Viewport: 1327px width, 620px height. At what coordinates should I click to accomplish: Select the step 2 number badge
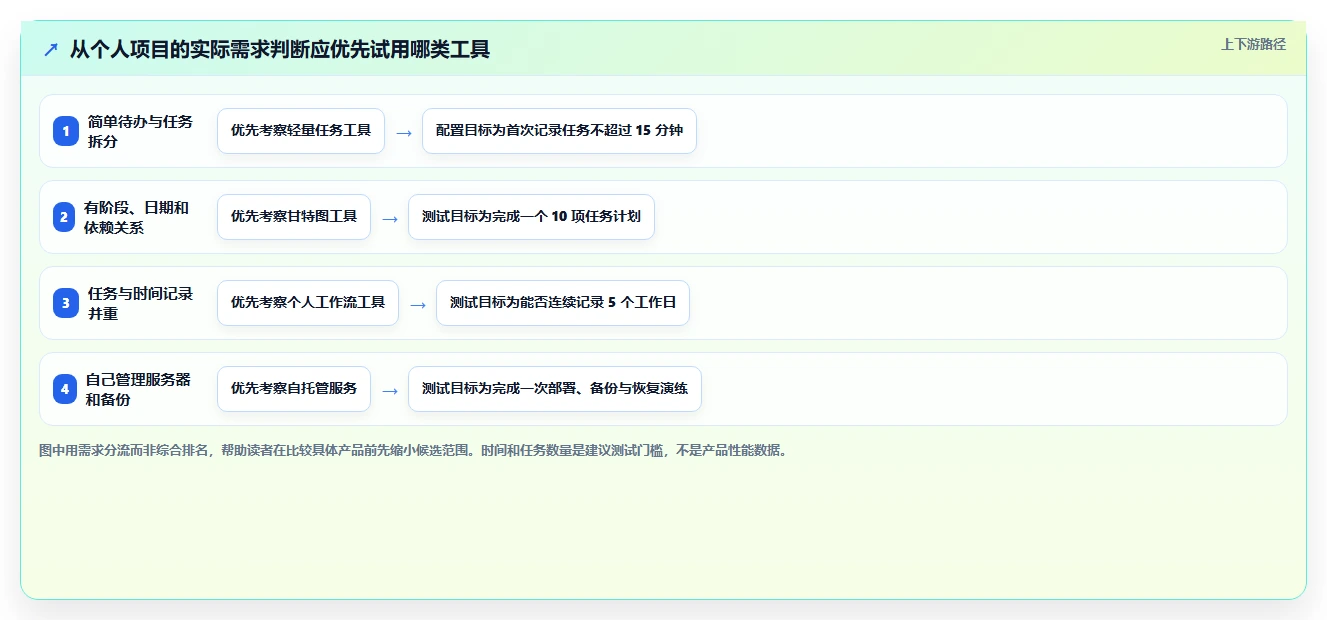pyautogui.click(x=64, y=217)
